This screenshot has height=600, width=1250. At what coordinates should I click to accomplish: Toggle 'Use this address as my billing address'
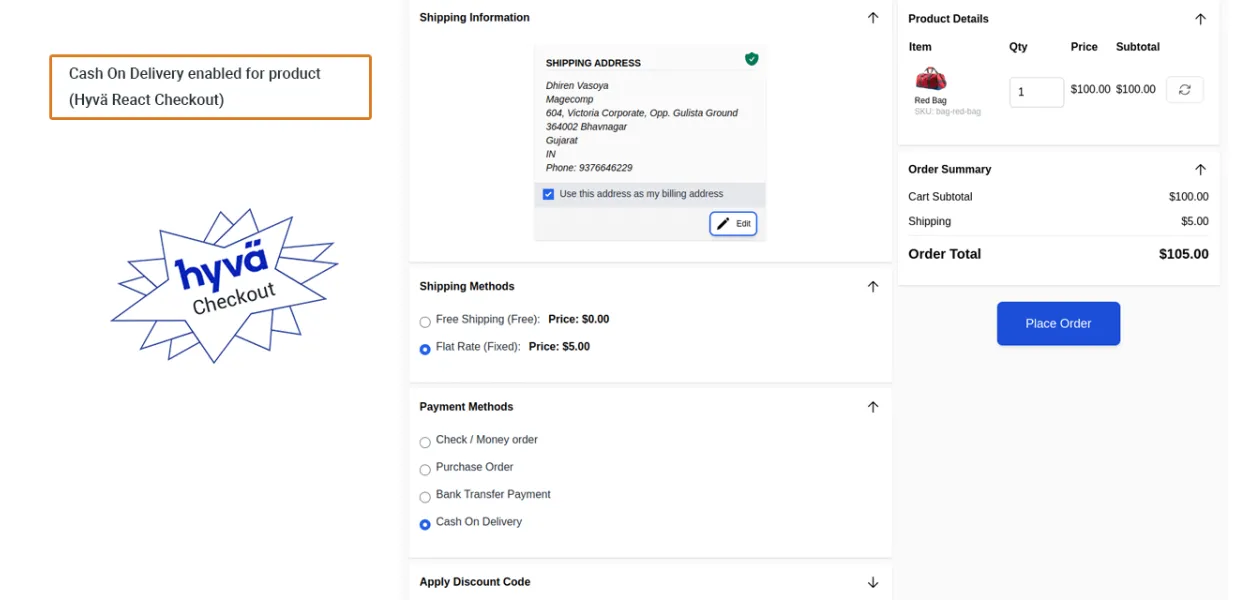(548, 194)
